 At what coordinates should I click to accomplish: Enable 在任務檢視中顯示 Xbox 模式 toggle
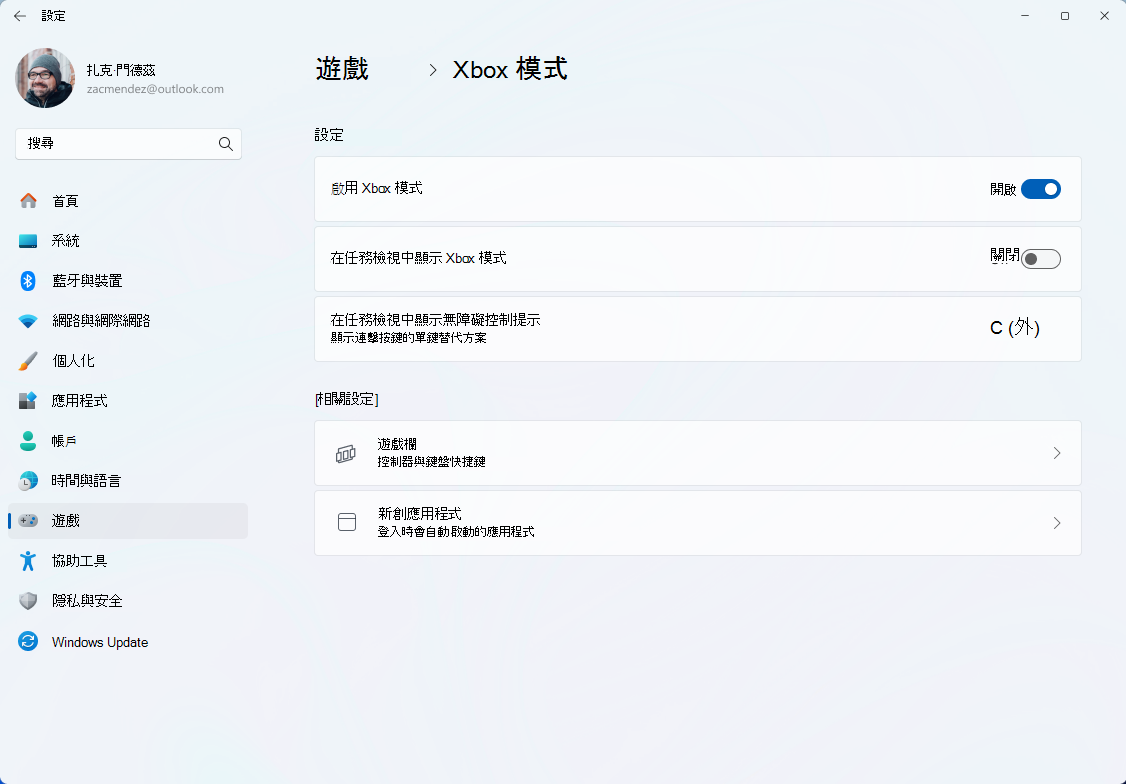tap(1041, 258)
